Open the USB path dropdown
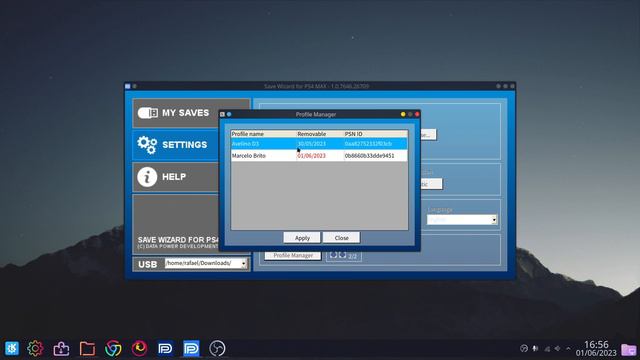 (244, 264)
